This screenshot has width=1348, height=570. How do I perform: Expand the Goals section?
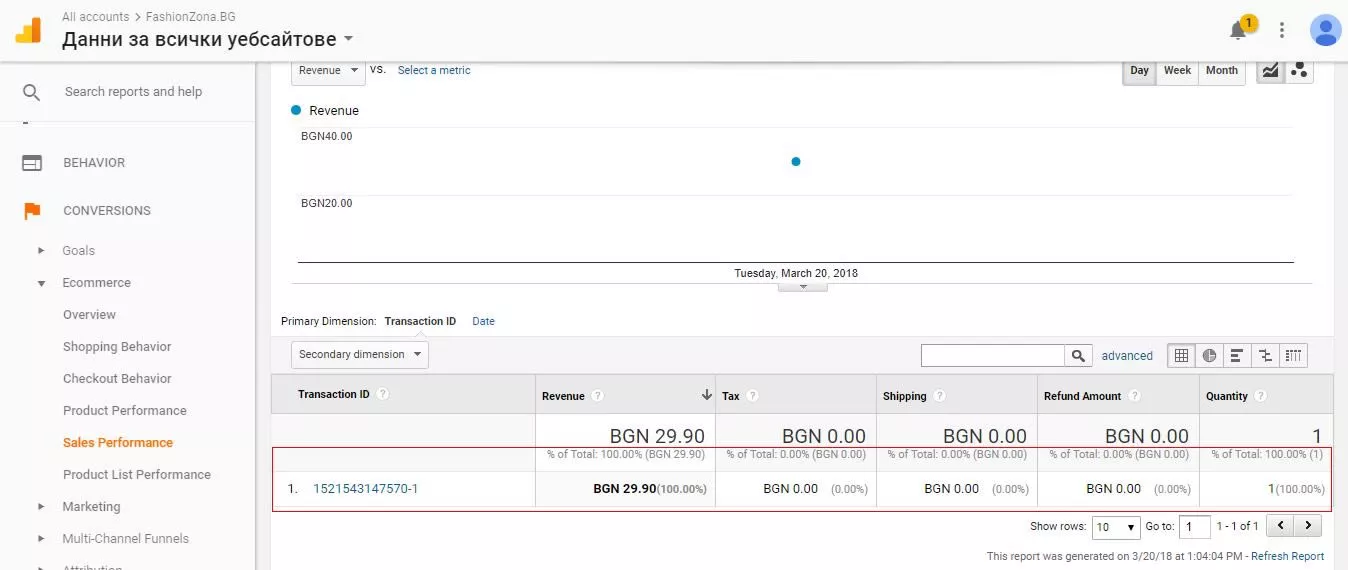[x=41, y=251]
